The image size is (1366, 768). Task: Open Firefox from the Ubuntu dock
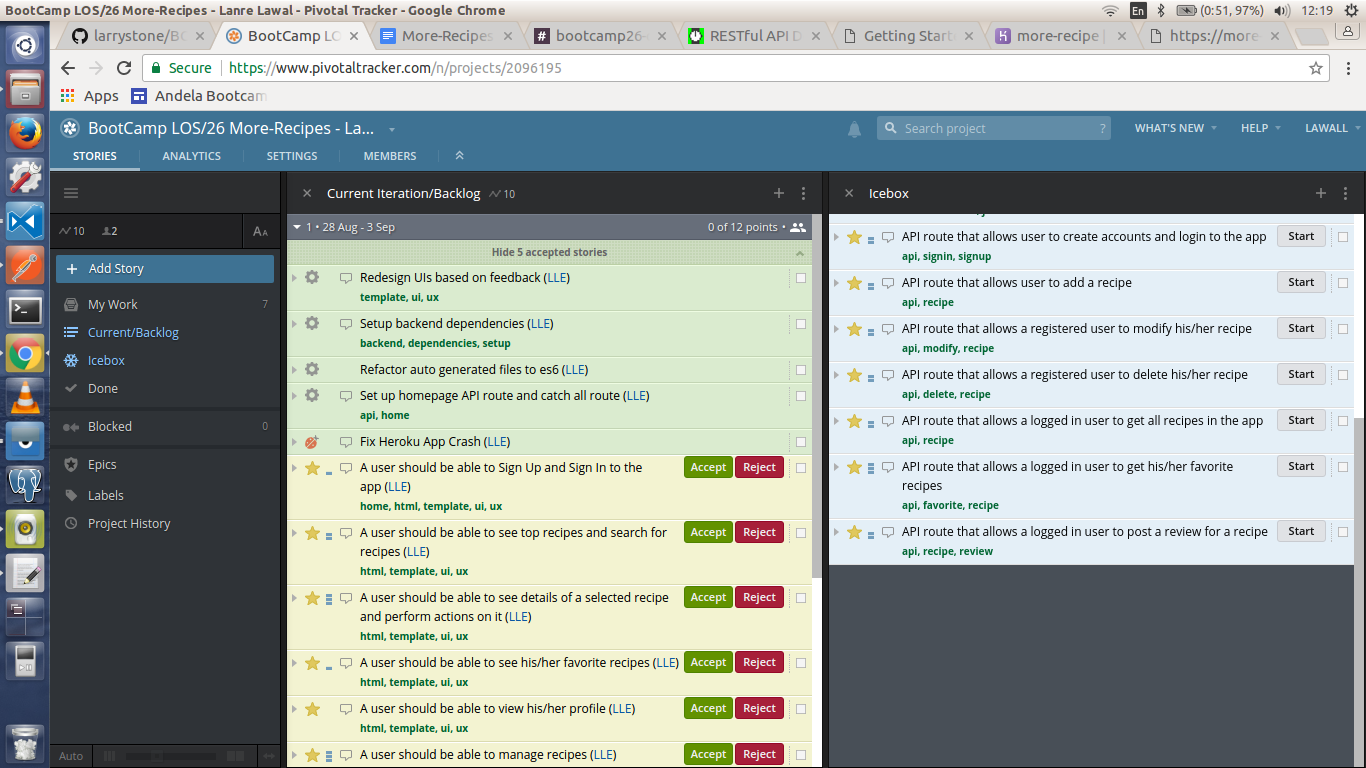coord(25,132)
